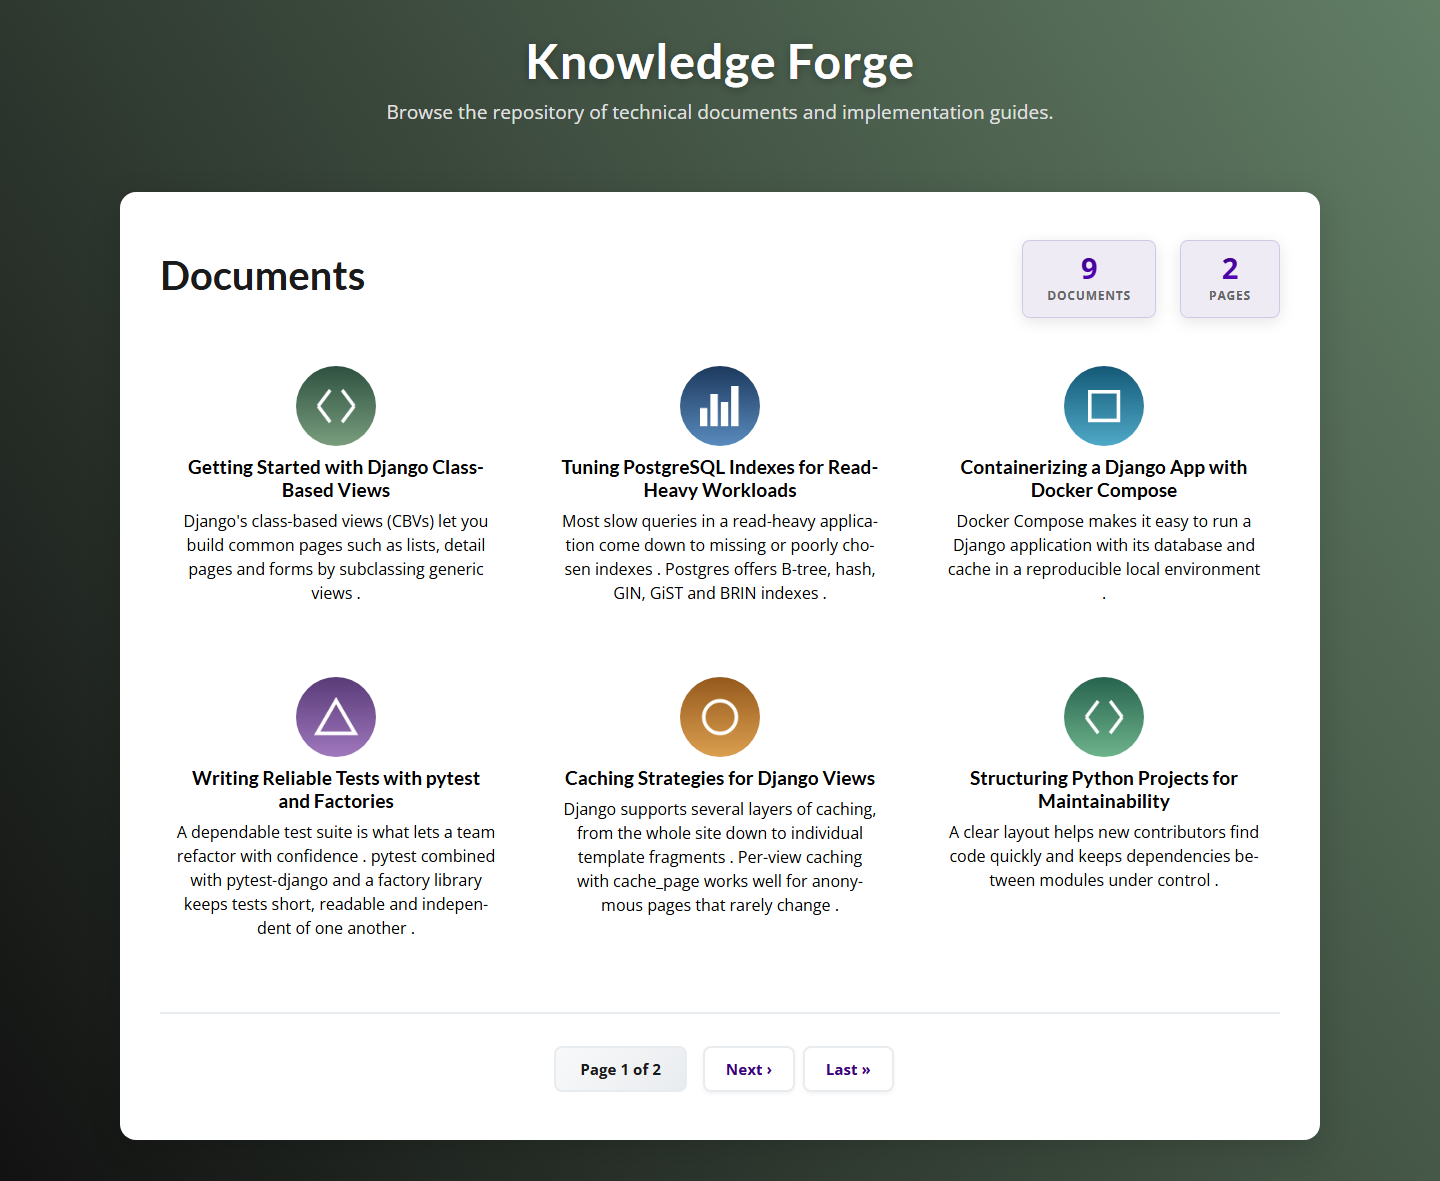Click the 'Documents' section heading
1440x1181 pixels.
coord(263,276)
